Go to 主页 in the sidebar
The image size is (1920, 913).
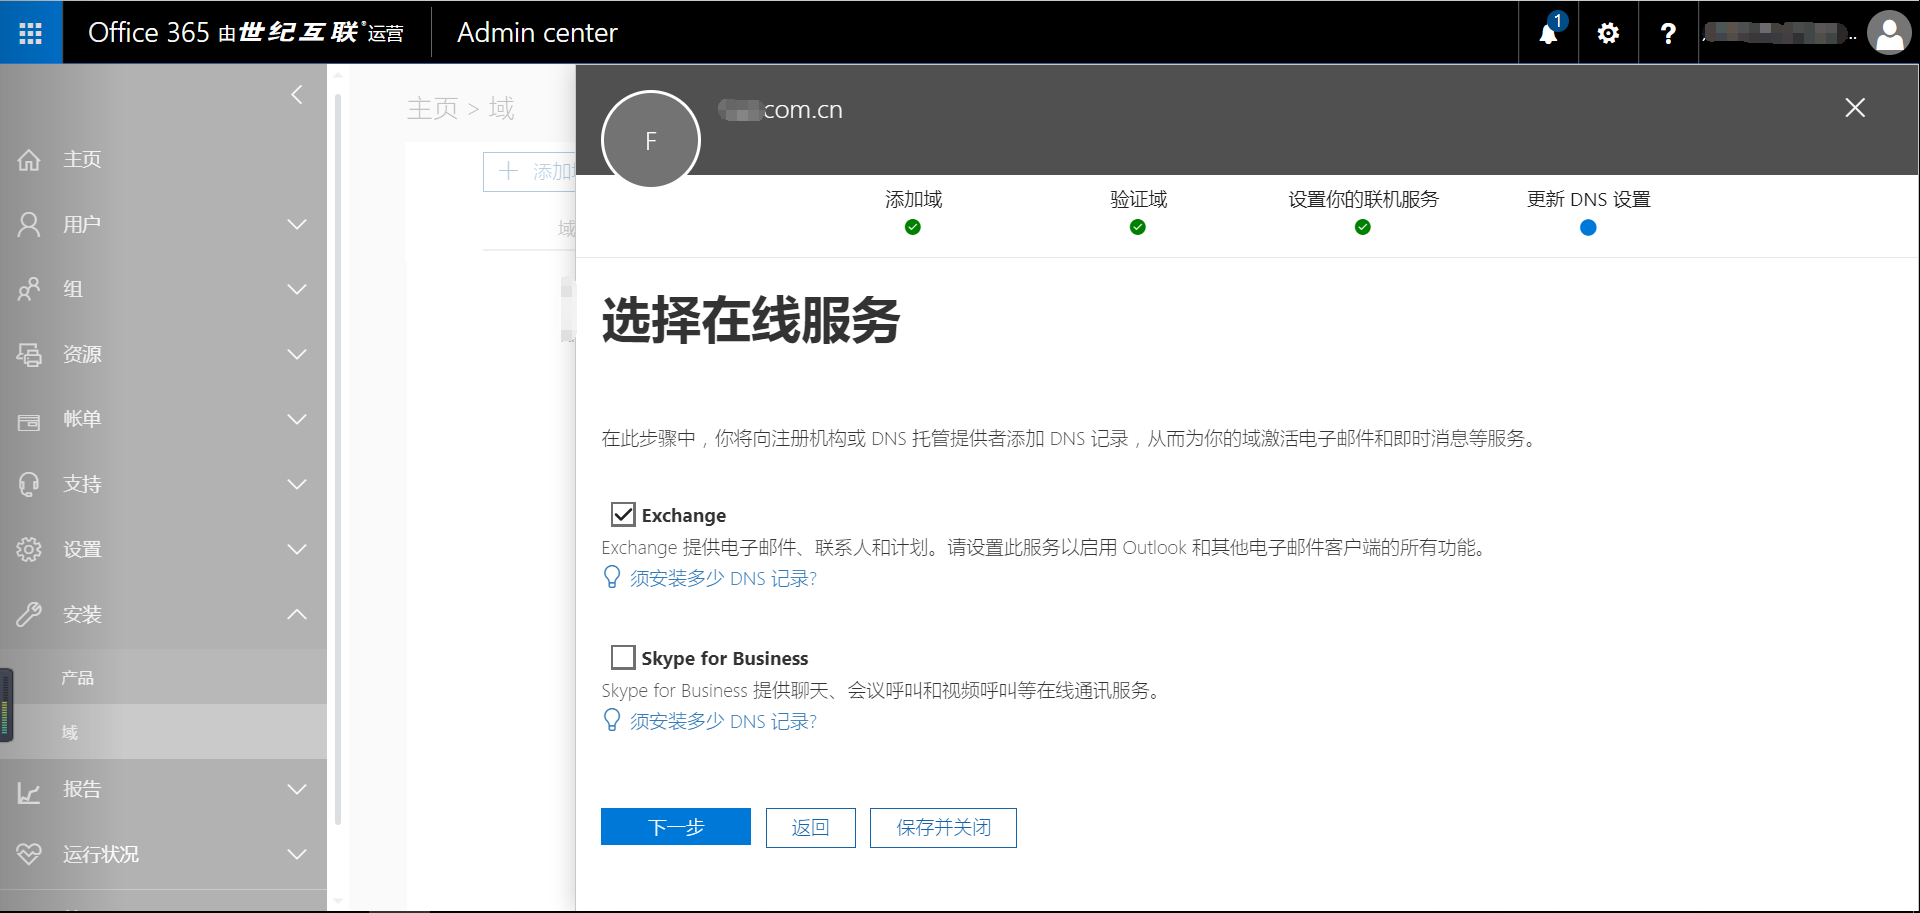point(82,160)
